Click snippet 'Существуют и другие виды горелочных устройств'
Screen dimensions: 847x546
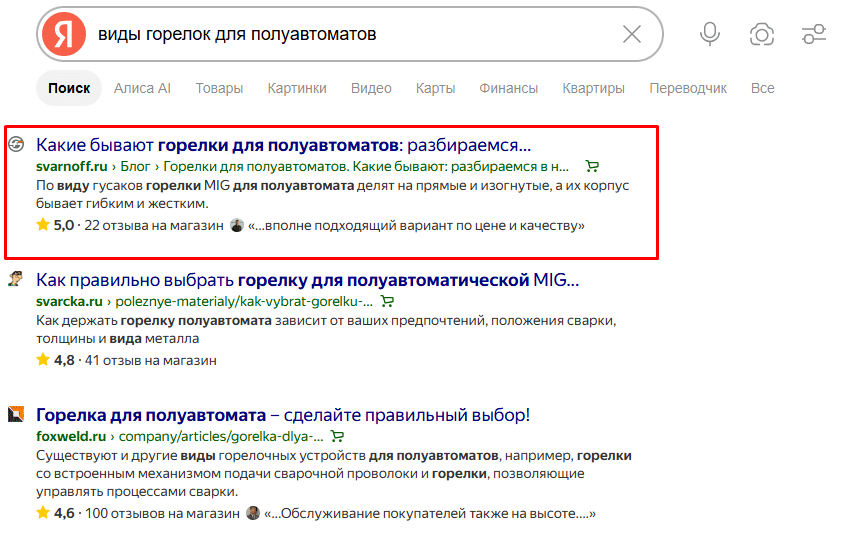point(334,473)
